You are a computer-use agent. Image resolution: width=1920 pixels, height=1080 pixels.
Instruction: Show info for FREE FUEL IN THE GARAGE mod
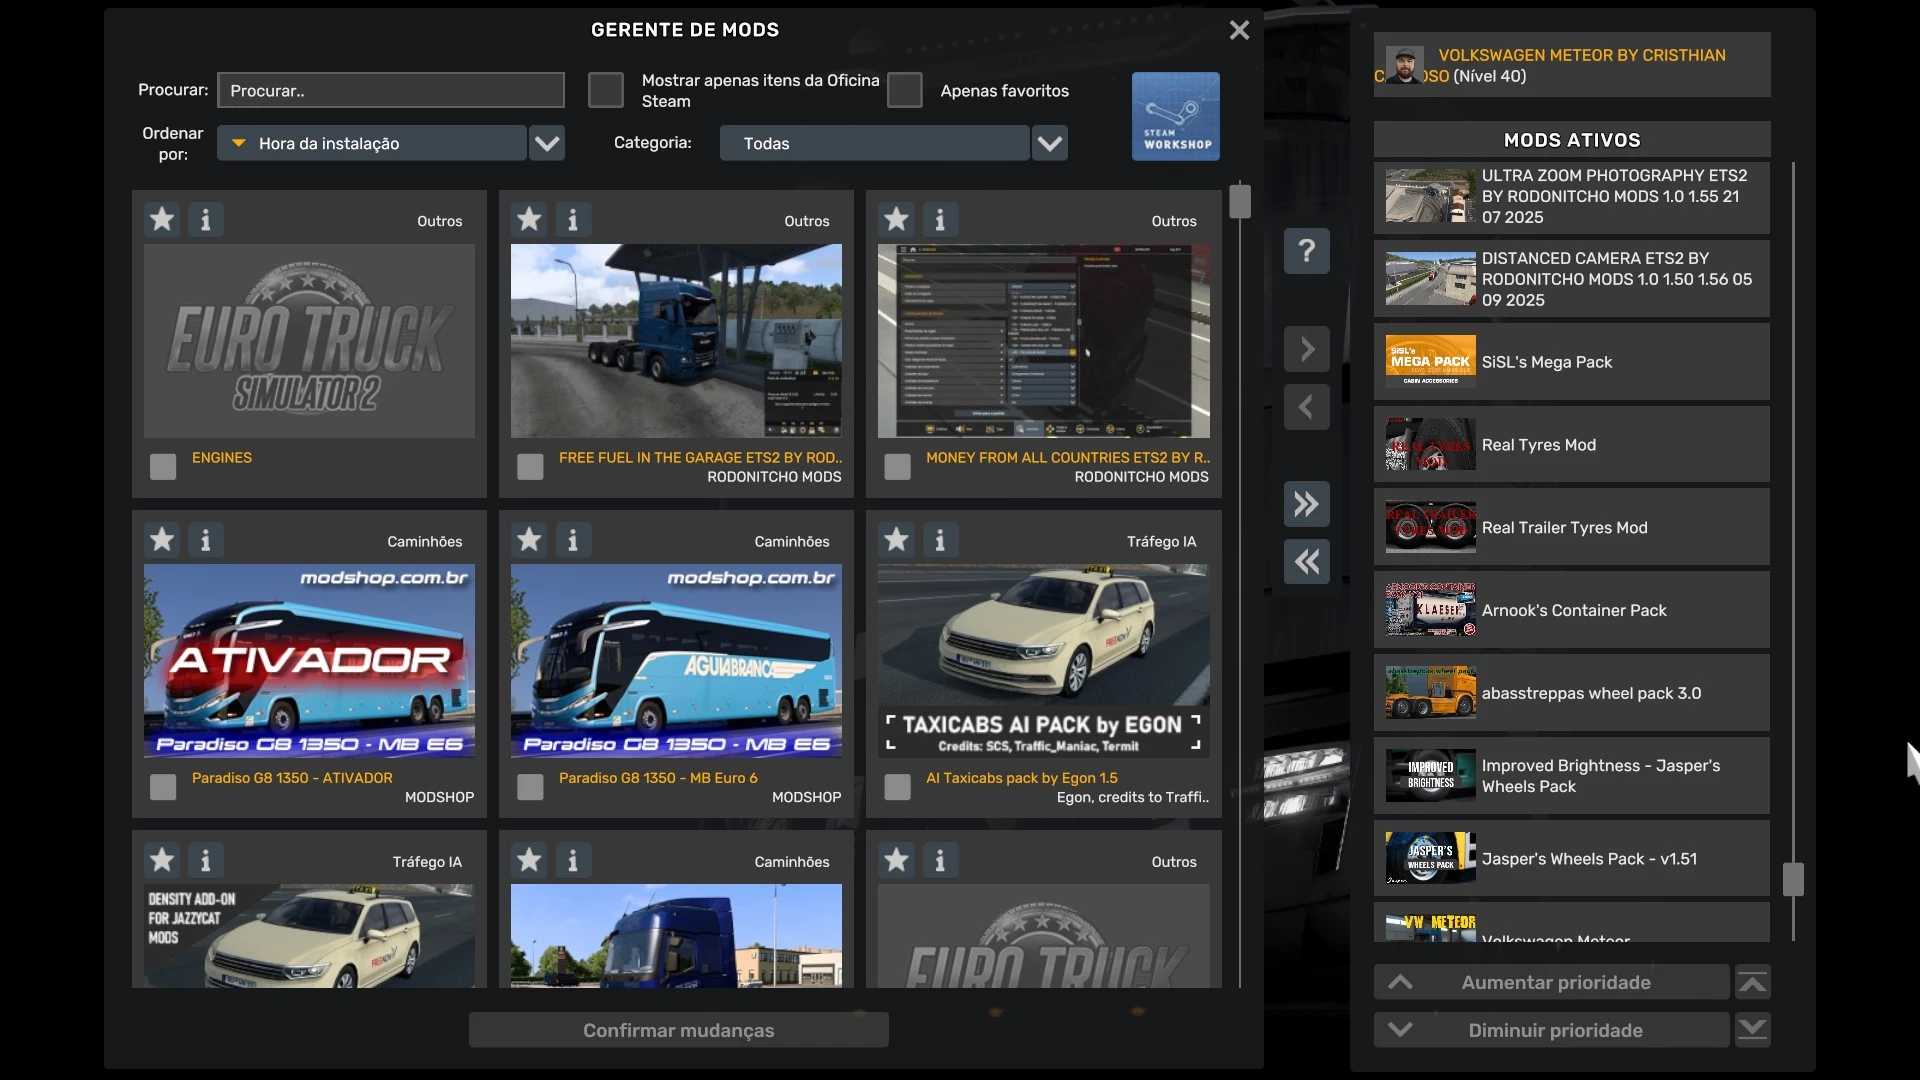[573, 219]
